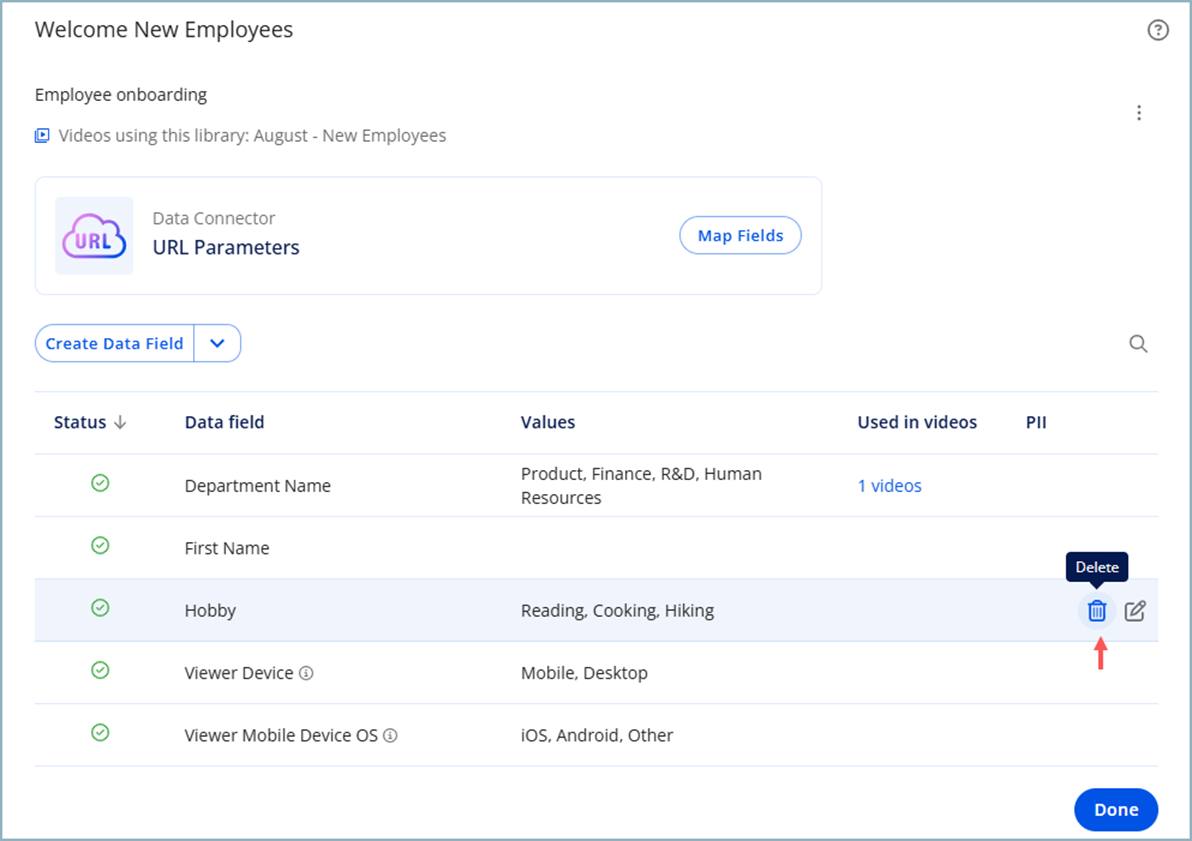The height and width of the screenshot is (841, 1192).
Task: Click the PII column header
Action: click(x=1035, y=422)
